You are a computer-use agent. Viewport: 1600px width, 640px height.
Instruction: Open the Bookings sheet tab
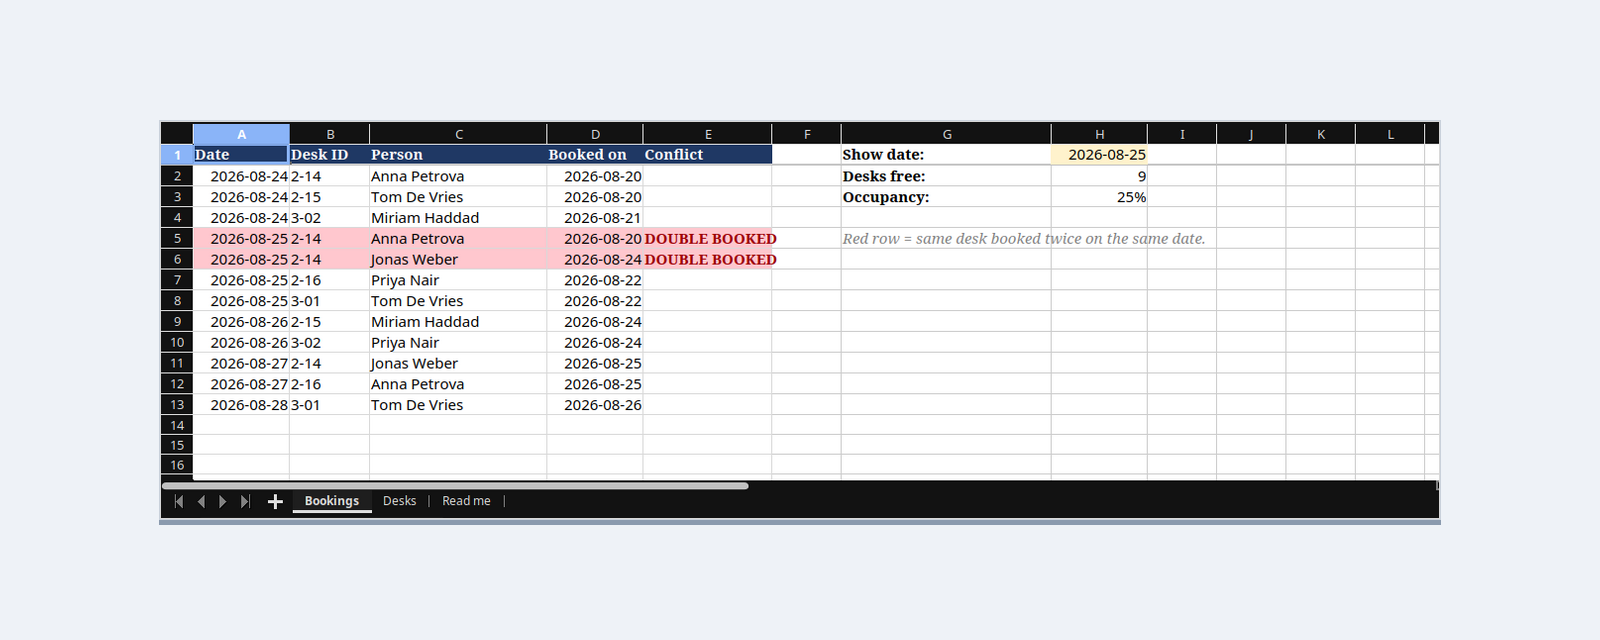coord(332,501)
